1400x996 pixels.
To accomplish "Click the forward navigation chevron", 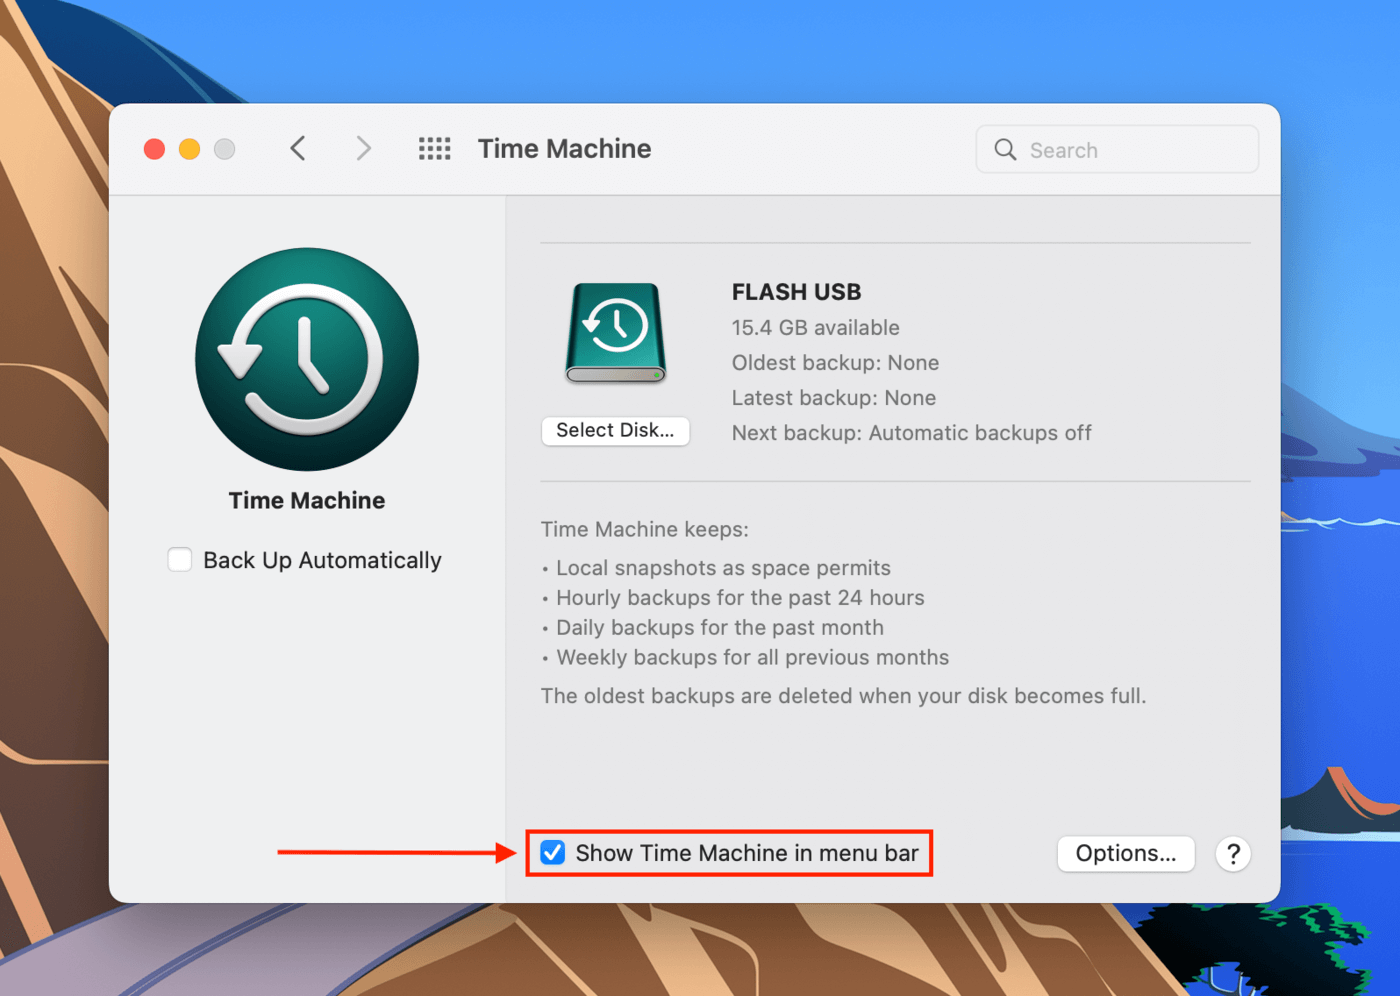I will tap(363, 149).
